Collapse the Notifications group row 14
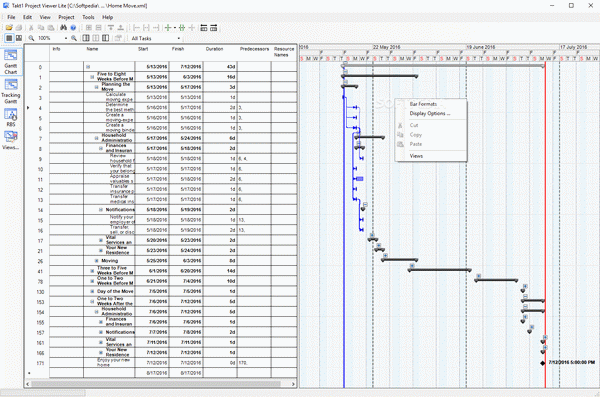 click(101, 210)
